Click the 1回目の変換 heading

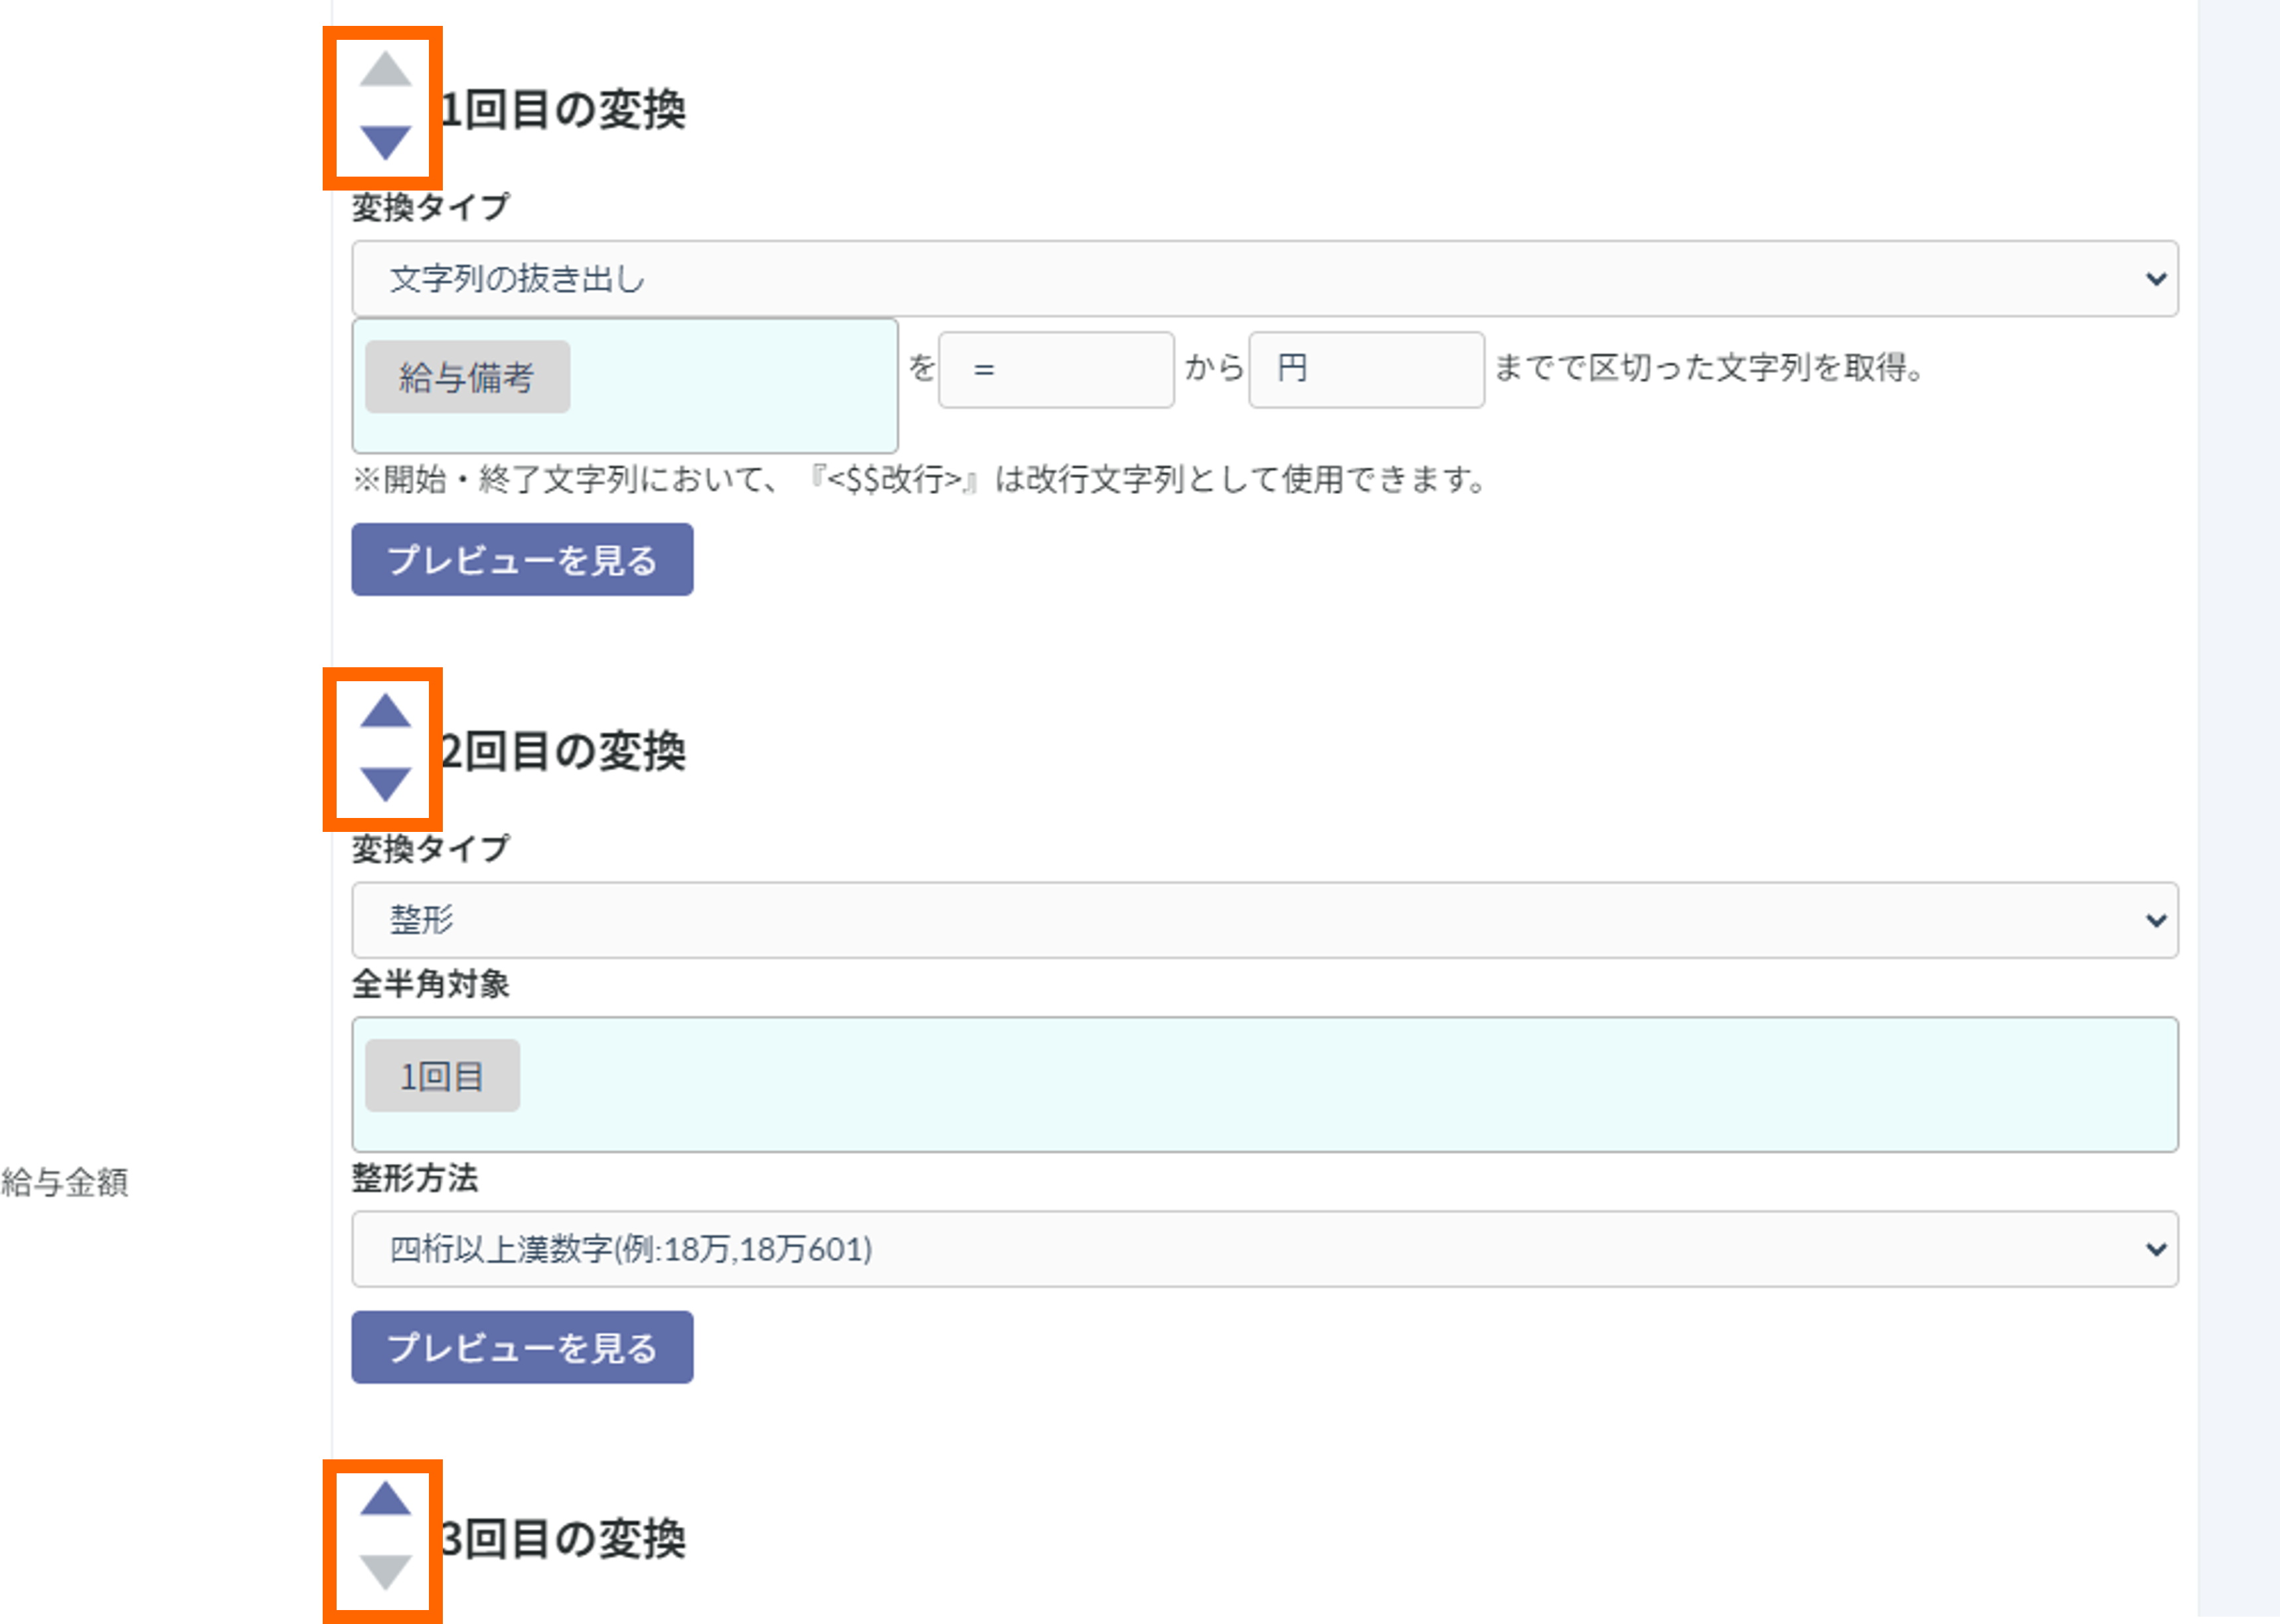pos(563,109)
